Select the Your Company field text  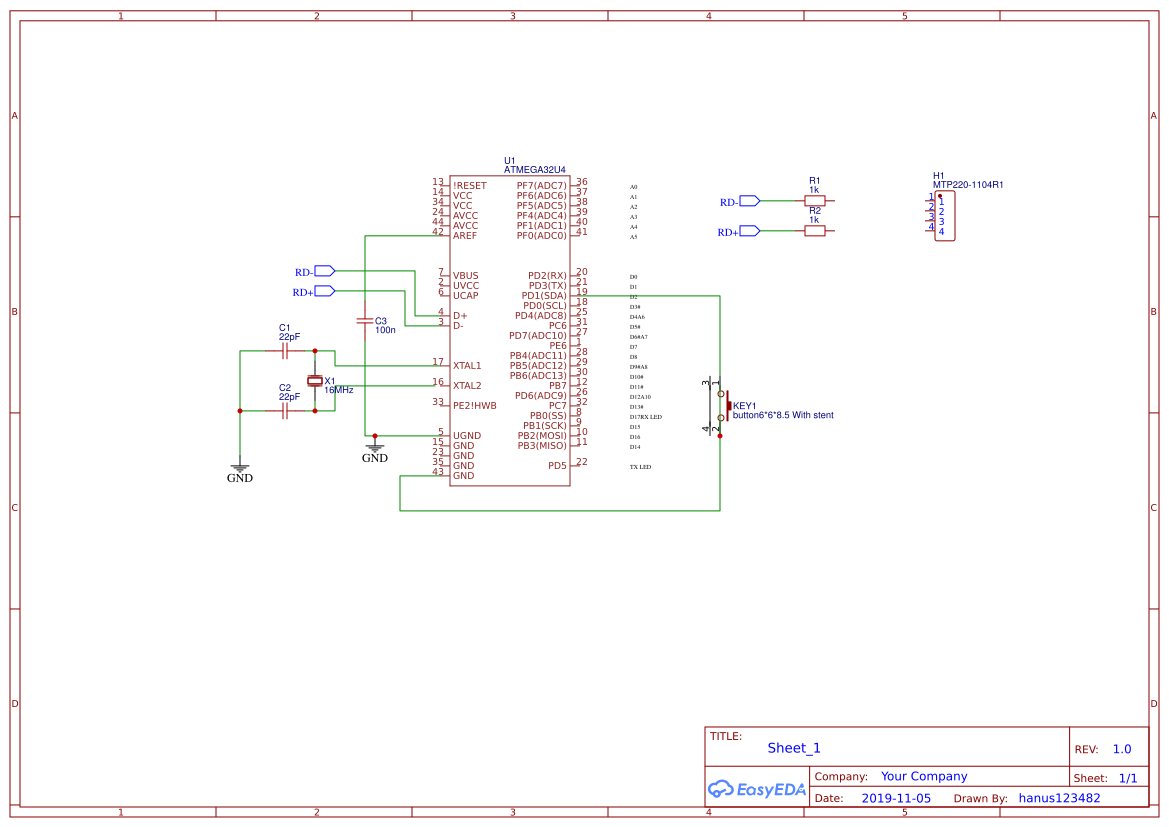pyautogui.click(x=924, y=776)
